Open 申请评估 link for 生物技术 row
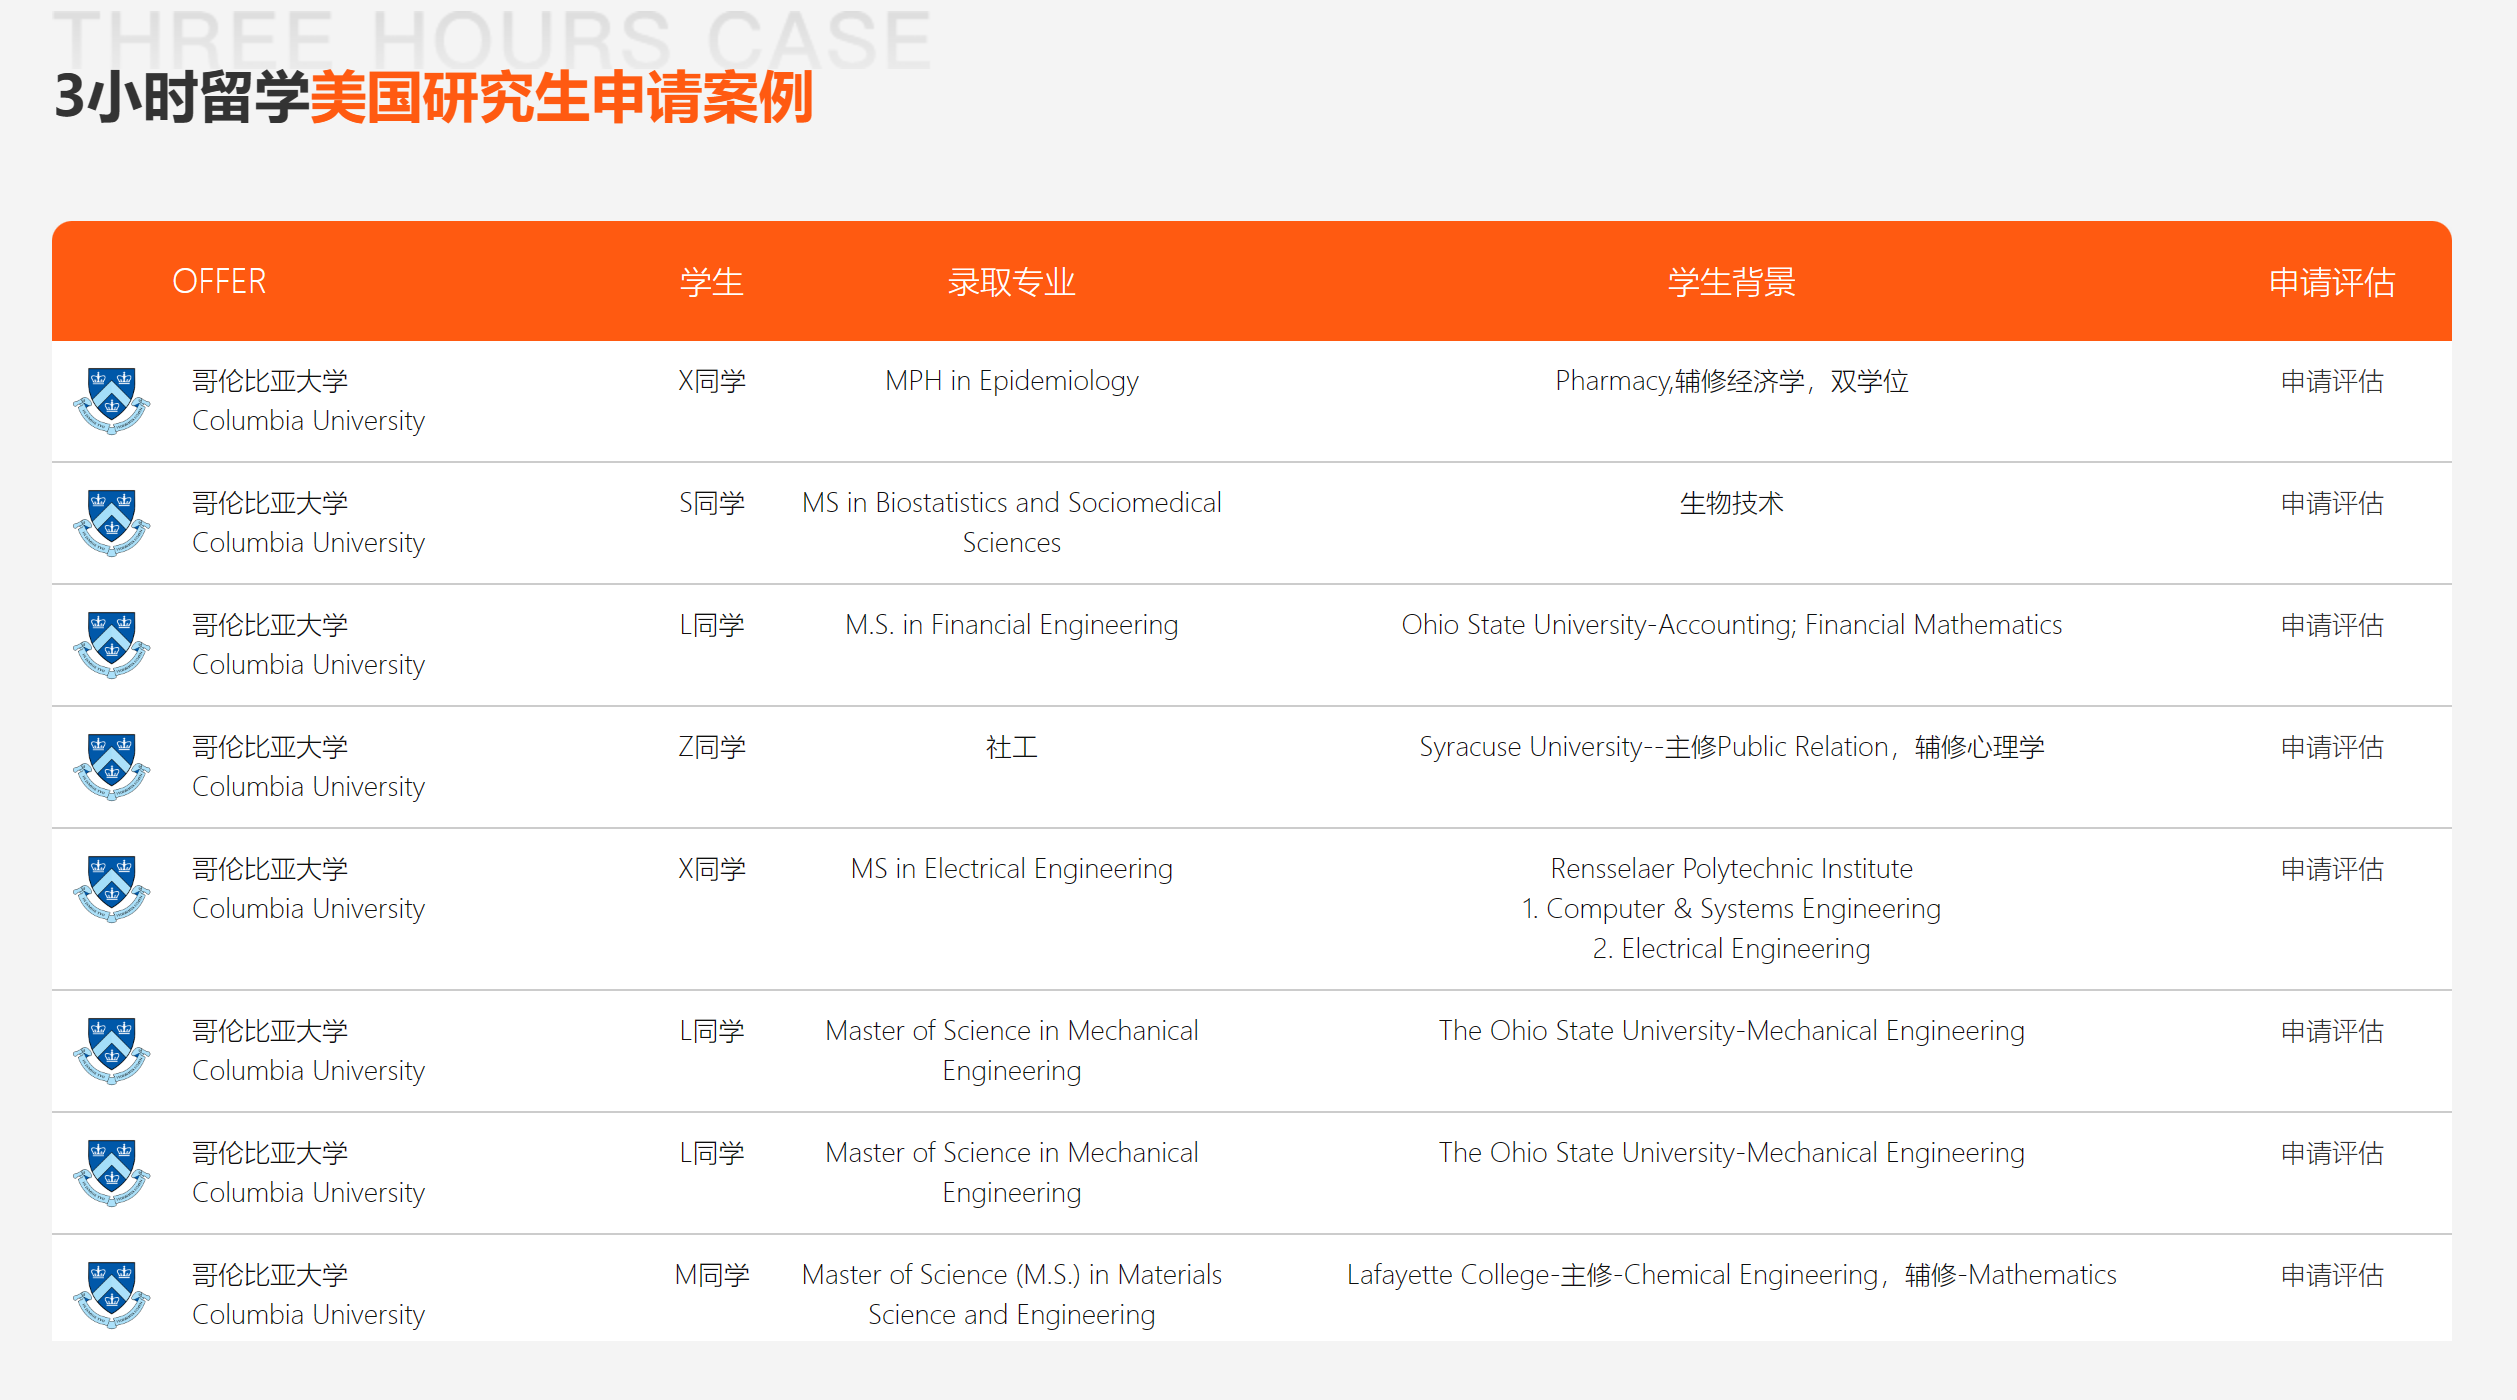This screenshot has width=2517, height=1400. pyautogui.click(x=2332, y=503)
